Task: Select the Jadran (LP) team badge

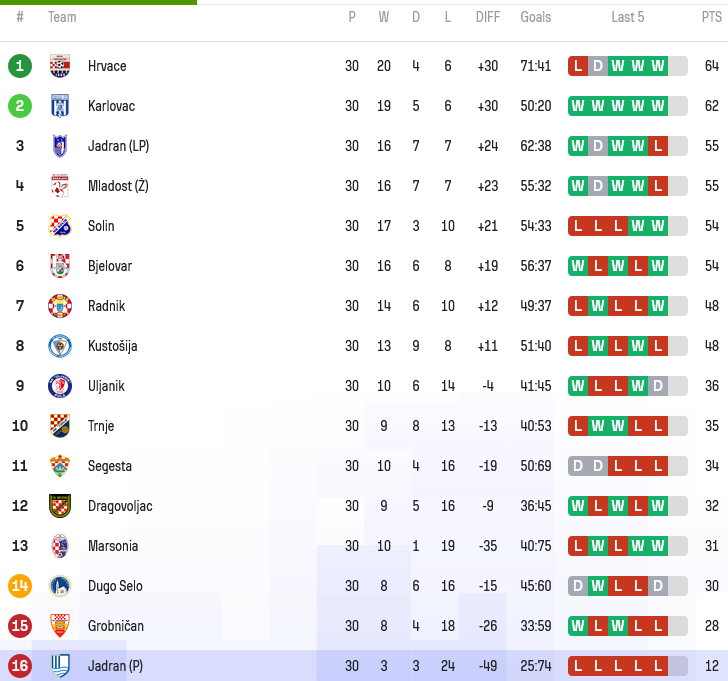Action: click(x=60, y=146)
